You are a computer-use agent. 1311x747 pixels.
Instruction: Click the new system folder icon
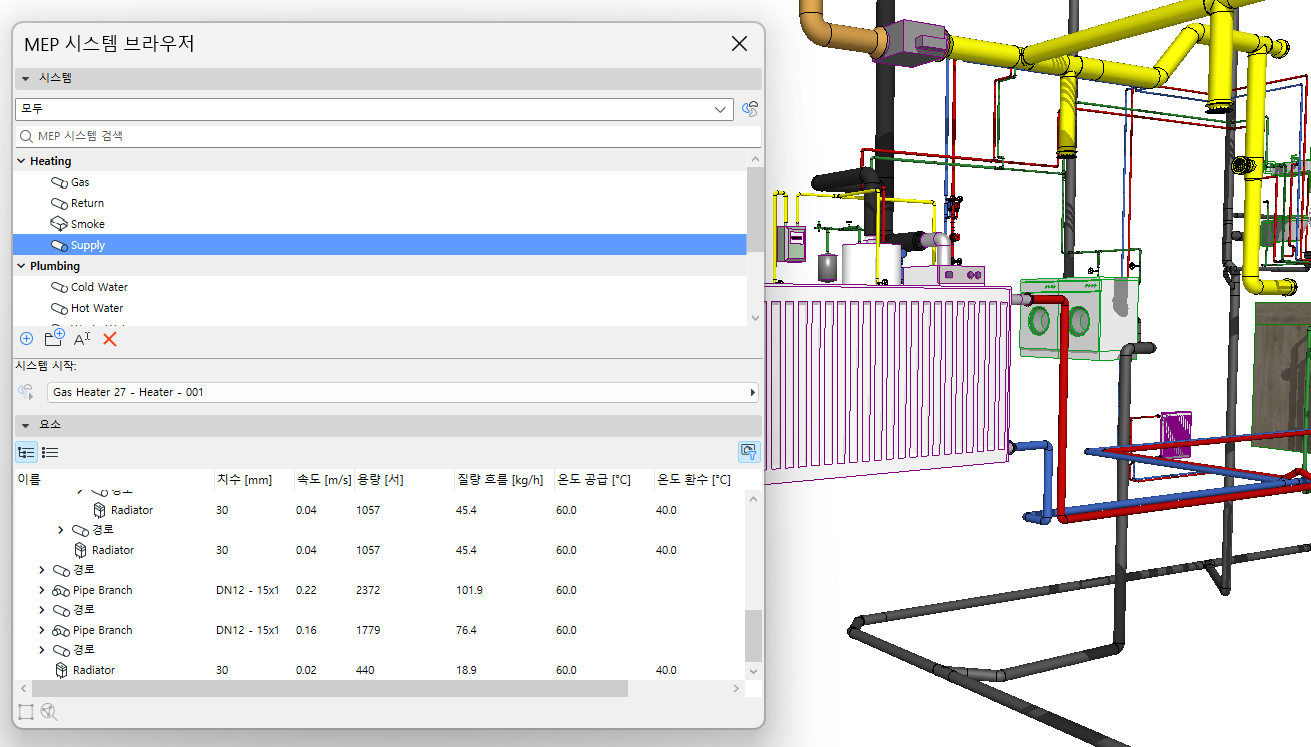(x=54, y=339)
